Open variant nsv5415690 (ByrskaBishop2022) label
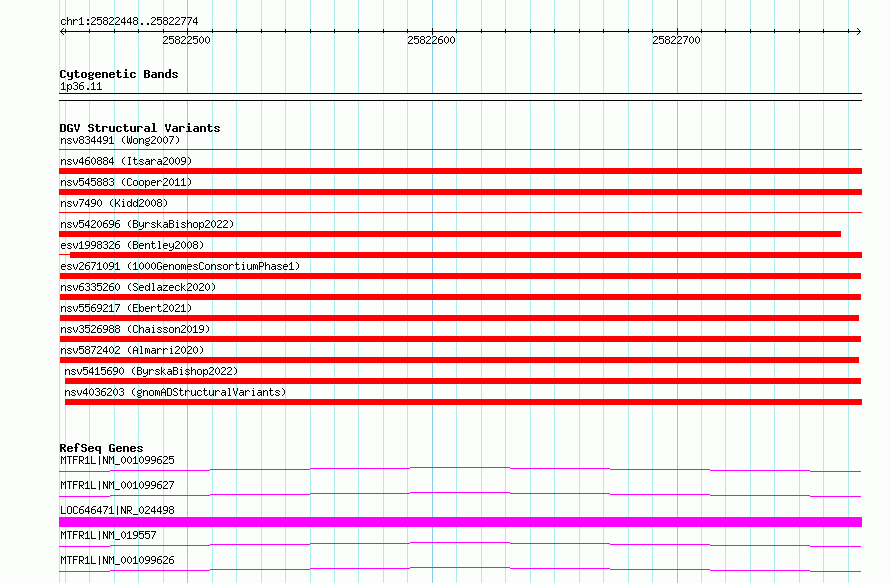This screenshot has width=890, height=583. (151, 371)
